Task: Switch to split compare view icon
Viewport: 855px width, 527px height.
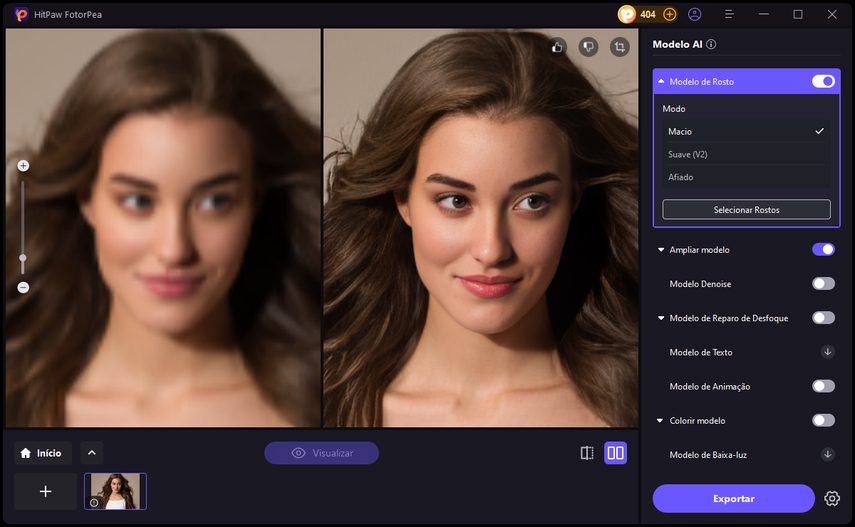Action: 587,453
